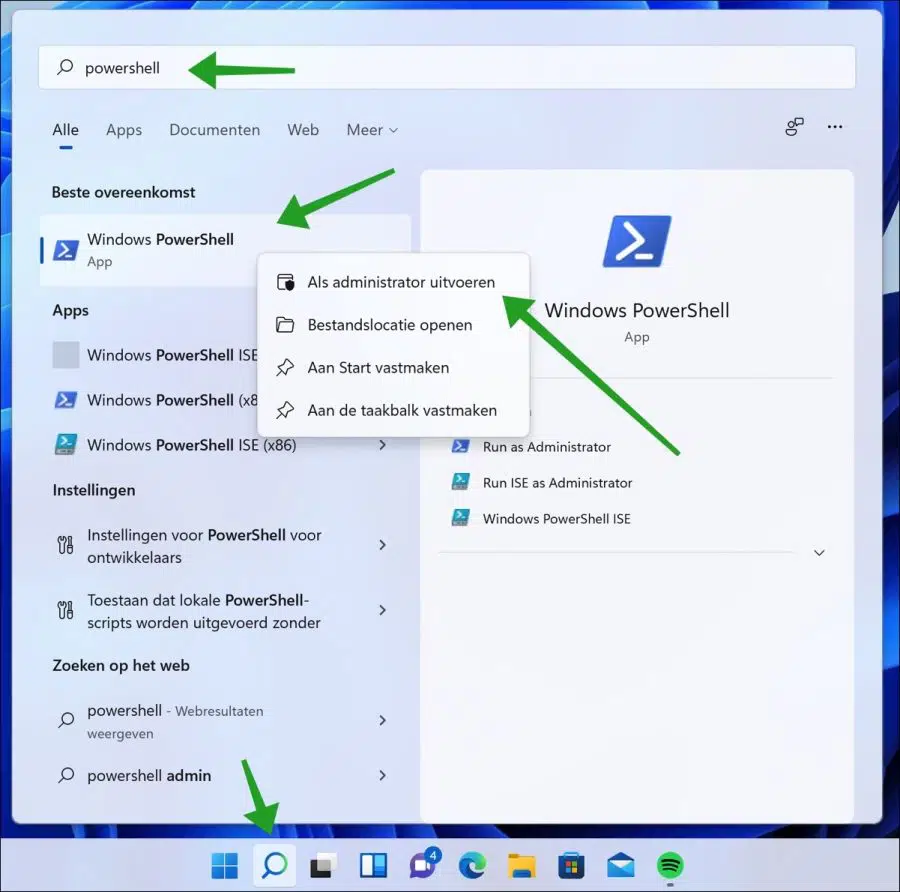Open the Mail app on the taskbar
This screenshot has width=900, height=892.
point(620,866)
